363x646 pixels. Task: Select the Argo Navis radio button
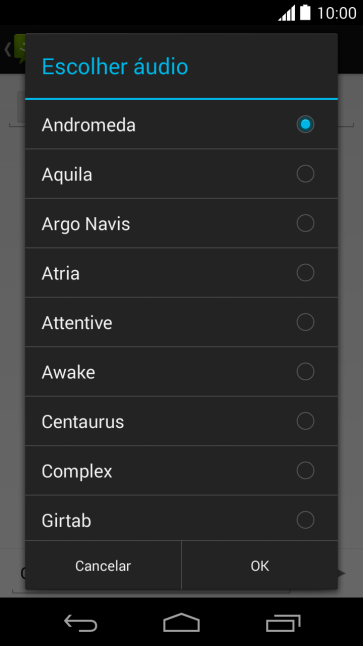click(x=305, y=223)
